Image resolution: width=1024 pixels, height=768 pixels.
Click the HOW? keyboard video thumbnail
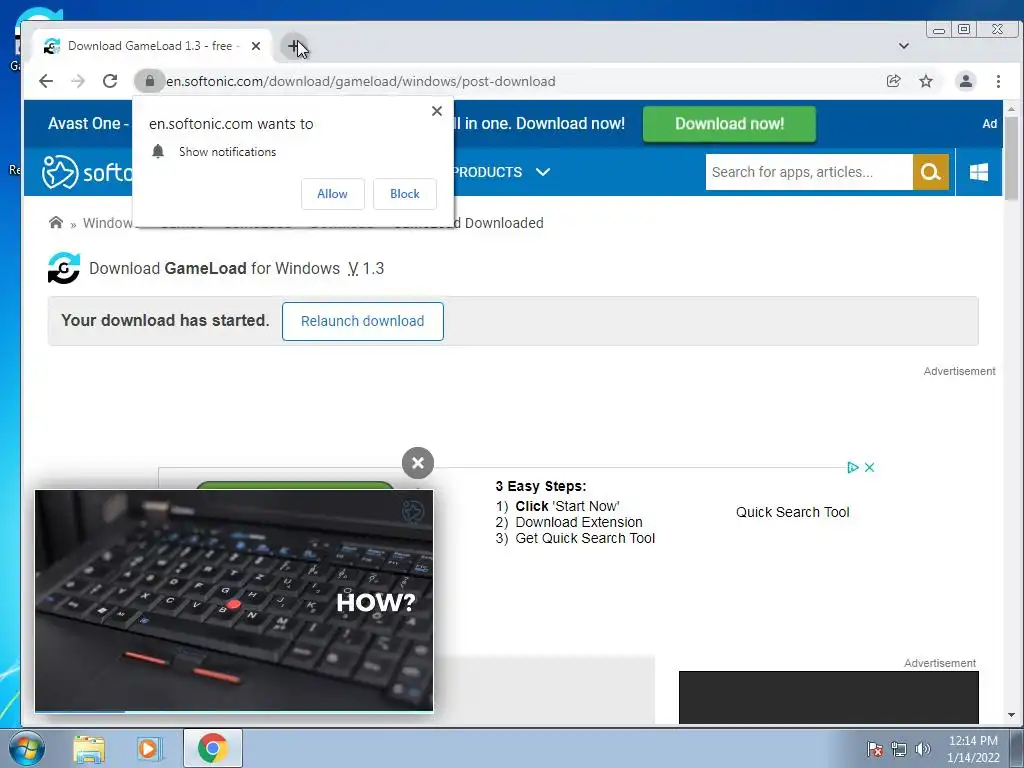point(234,600)
